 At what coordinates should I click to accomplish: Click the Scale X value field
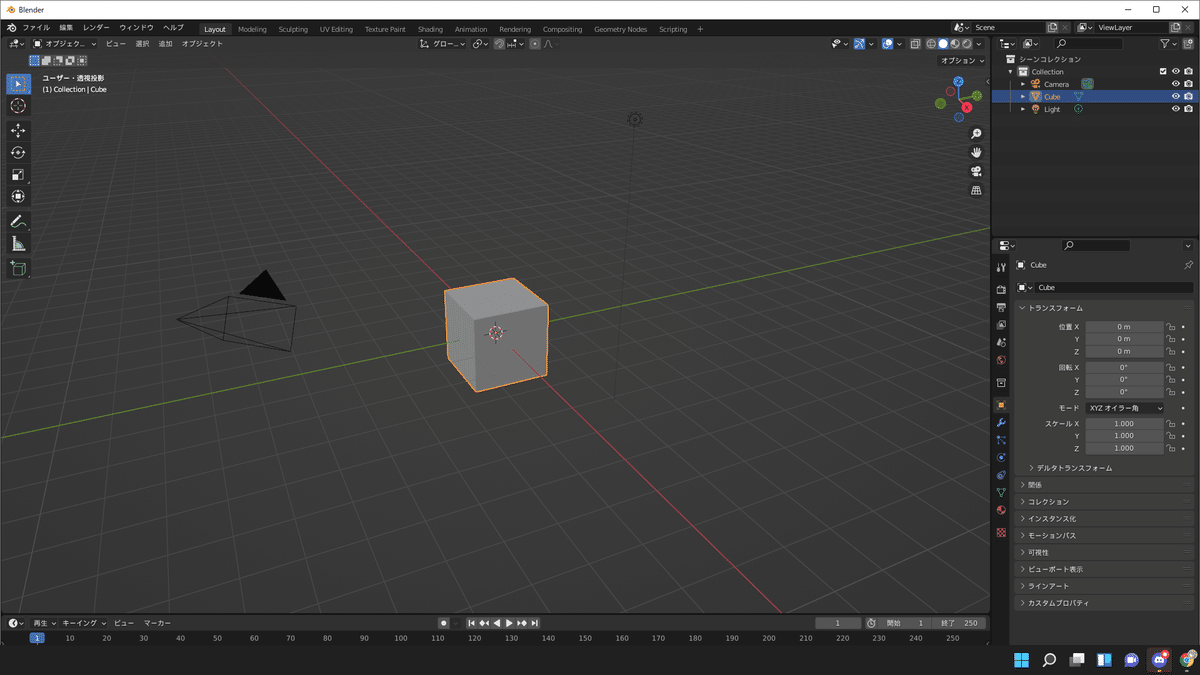point(1124,424)
